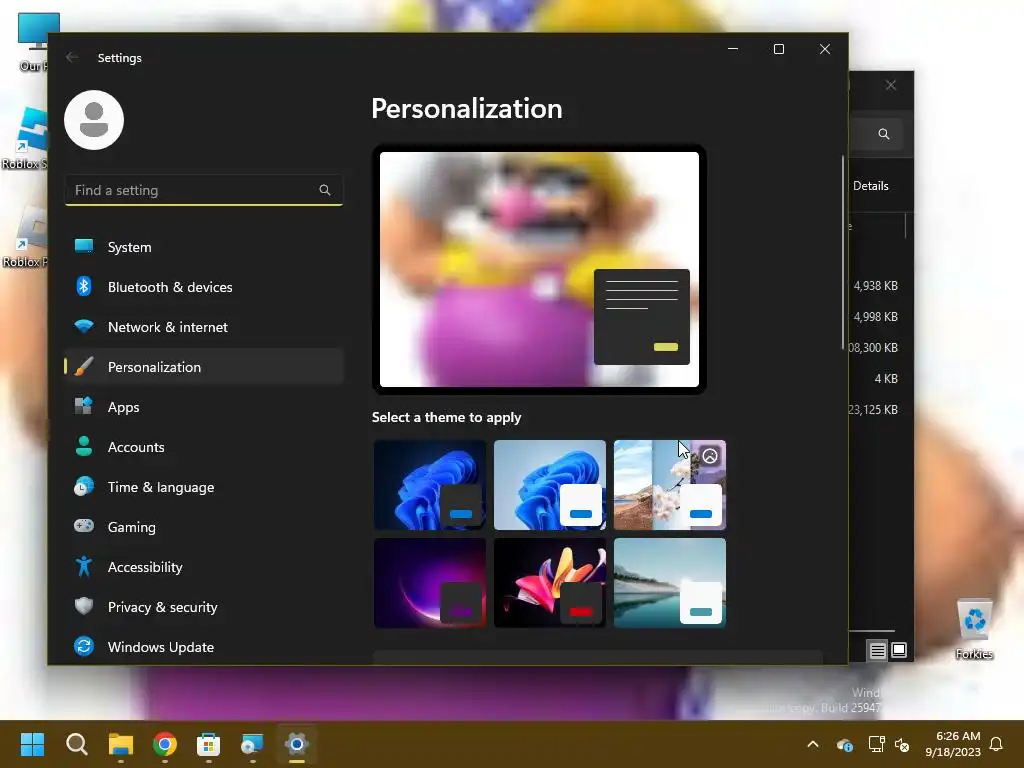Open Microsoft Store from taskbar
Screen dimensions: 1024x768
[x=208, y=744]
